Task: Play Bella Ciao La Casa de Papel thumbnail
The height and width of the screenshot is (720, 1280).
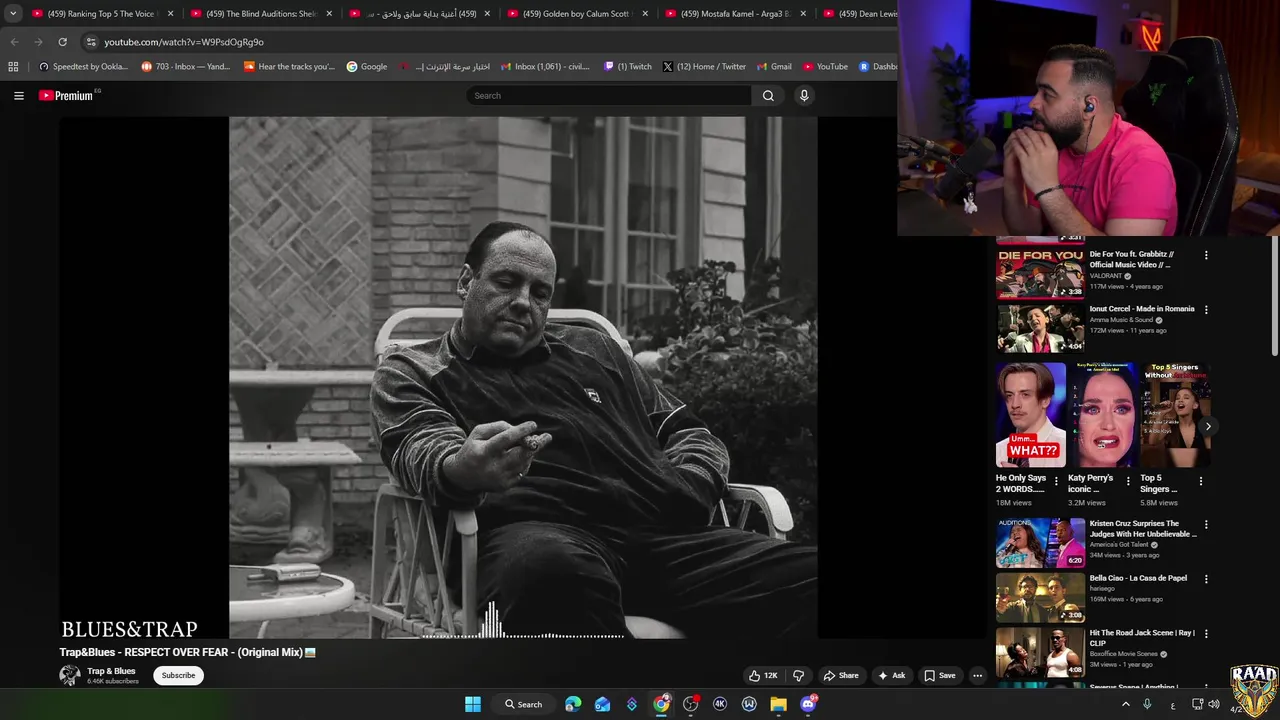Action: [1040, 597]
